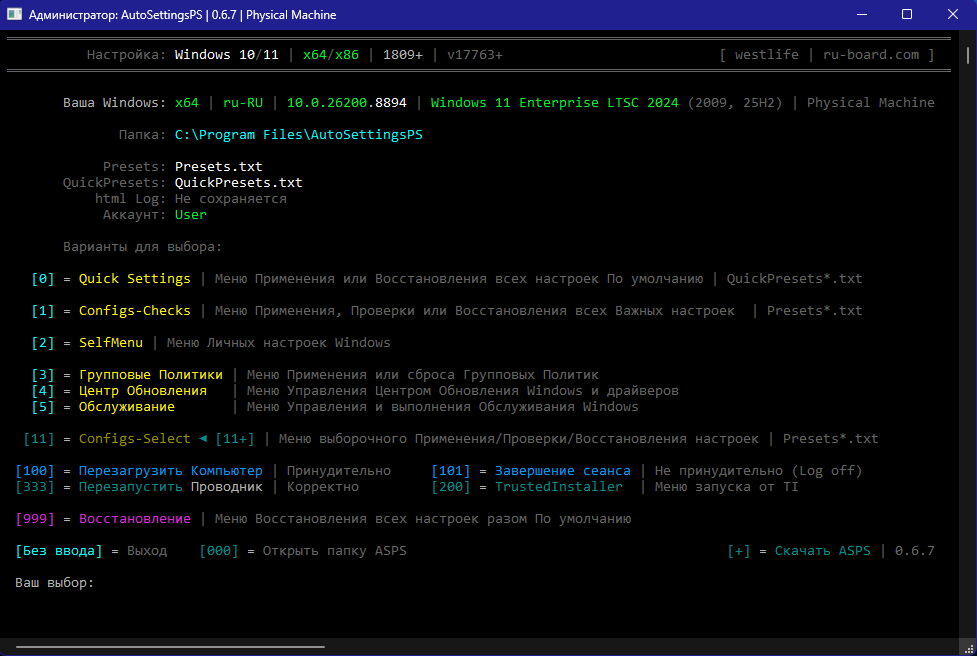This screenshot has width=977, height=656.
Task: Click 'Windows 10/11' in the header line
Action: (x=227, y=54)
